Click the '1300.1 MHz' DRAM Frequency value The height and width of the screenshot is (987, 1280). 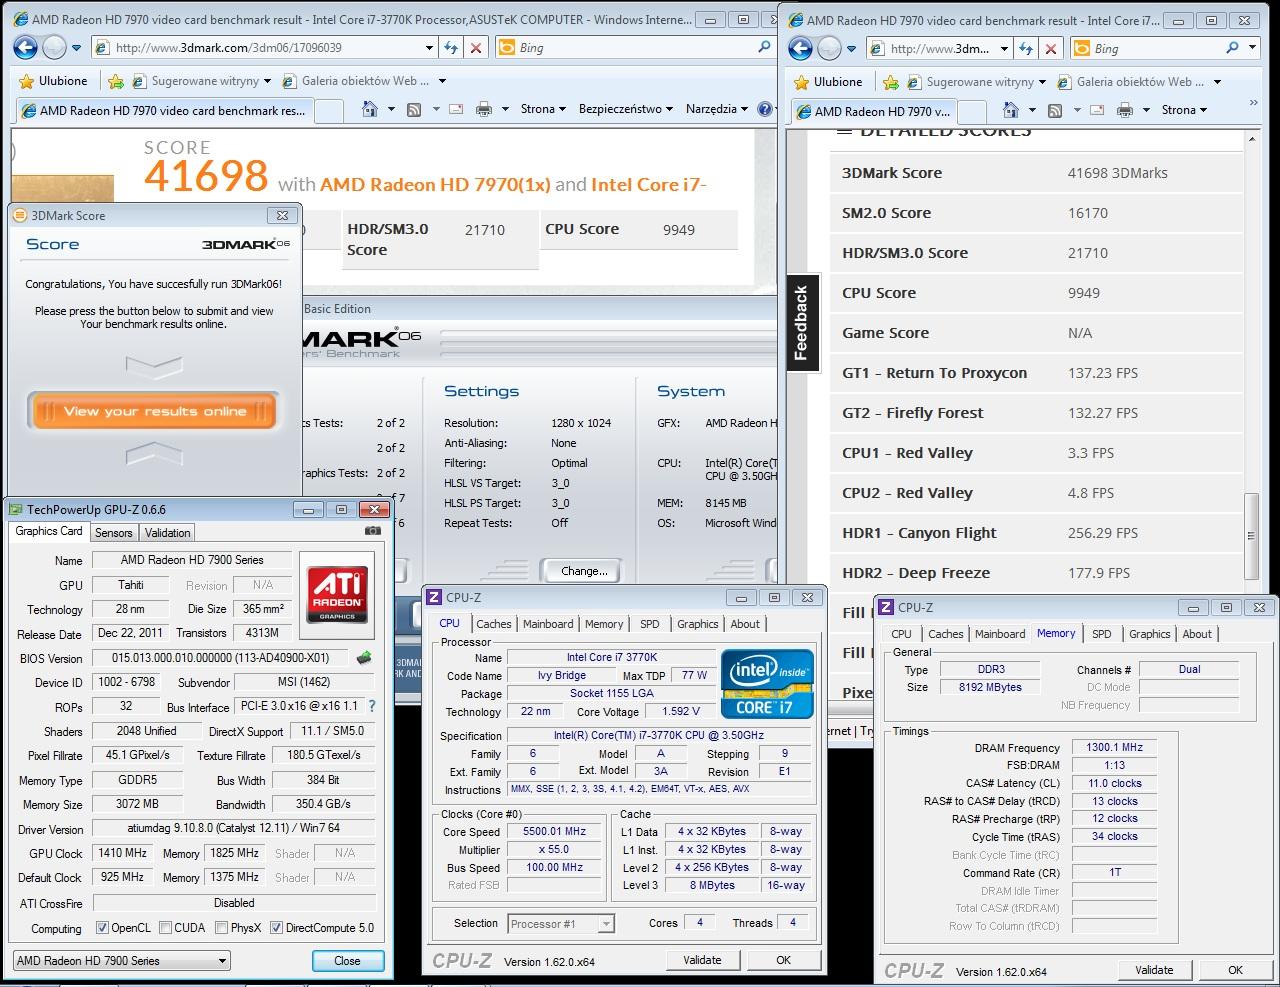tap(1114, 747)
